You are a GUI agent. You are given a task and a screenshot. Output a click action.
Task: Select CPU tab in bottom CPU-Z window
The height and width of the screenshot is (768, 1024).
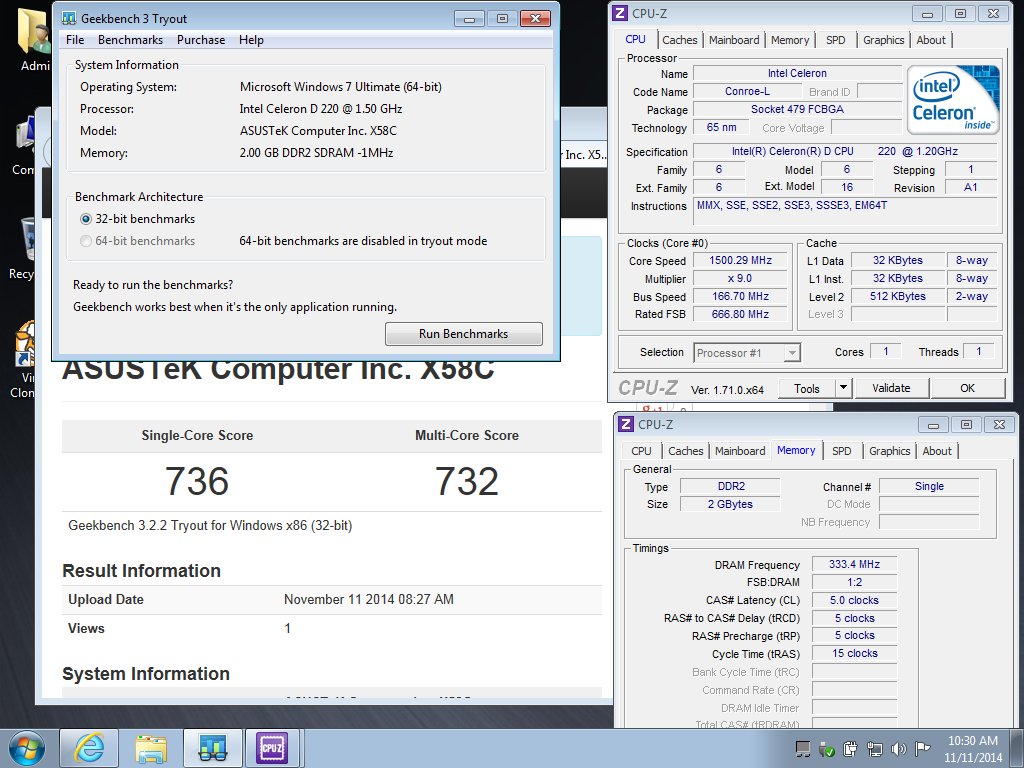(641, 451)
